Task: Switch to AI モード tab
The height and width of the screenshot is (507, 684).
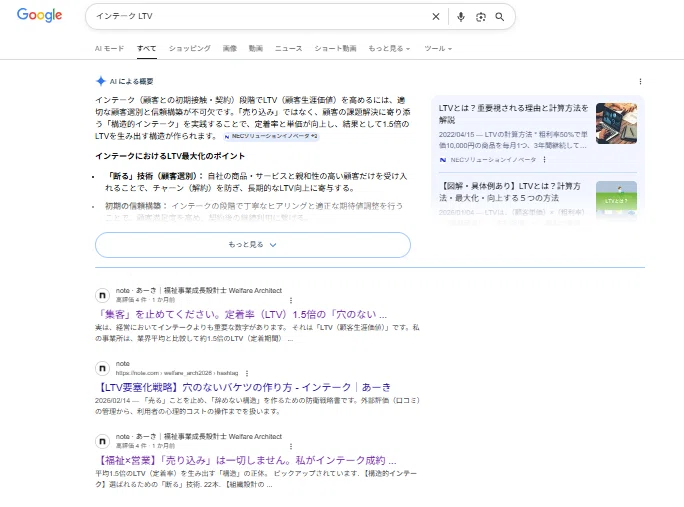Action: coord(109,48)
